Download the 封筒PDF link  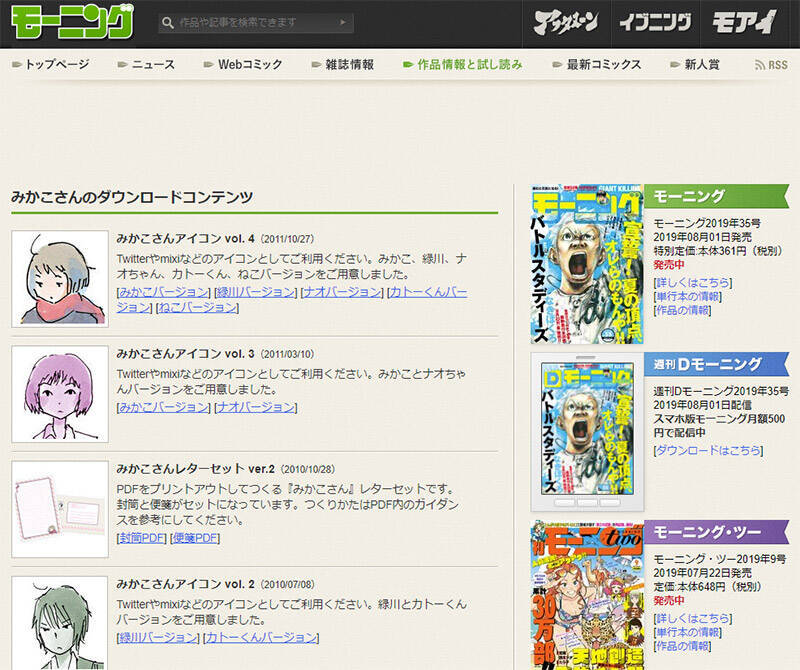[x=141, y=538]
